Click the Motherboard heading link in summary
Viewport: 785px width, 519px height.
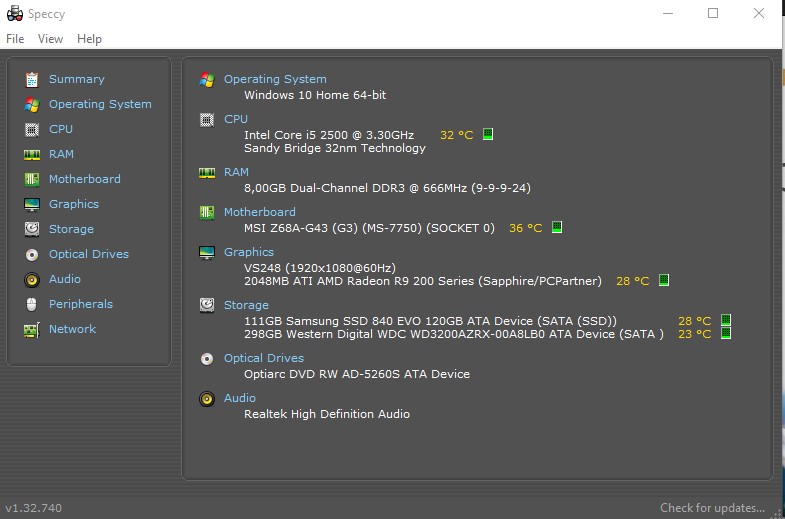click(x=259, y=212)
